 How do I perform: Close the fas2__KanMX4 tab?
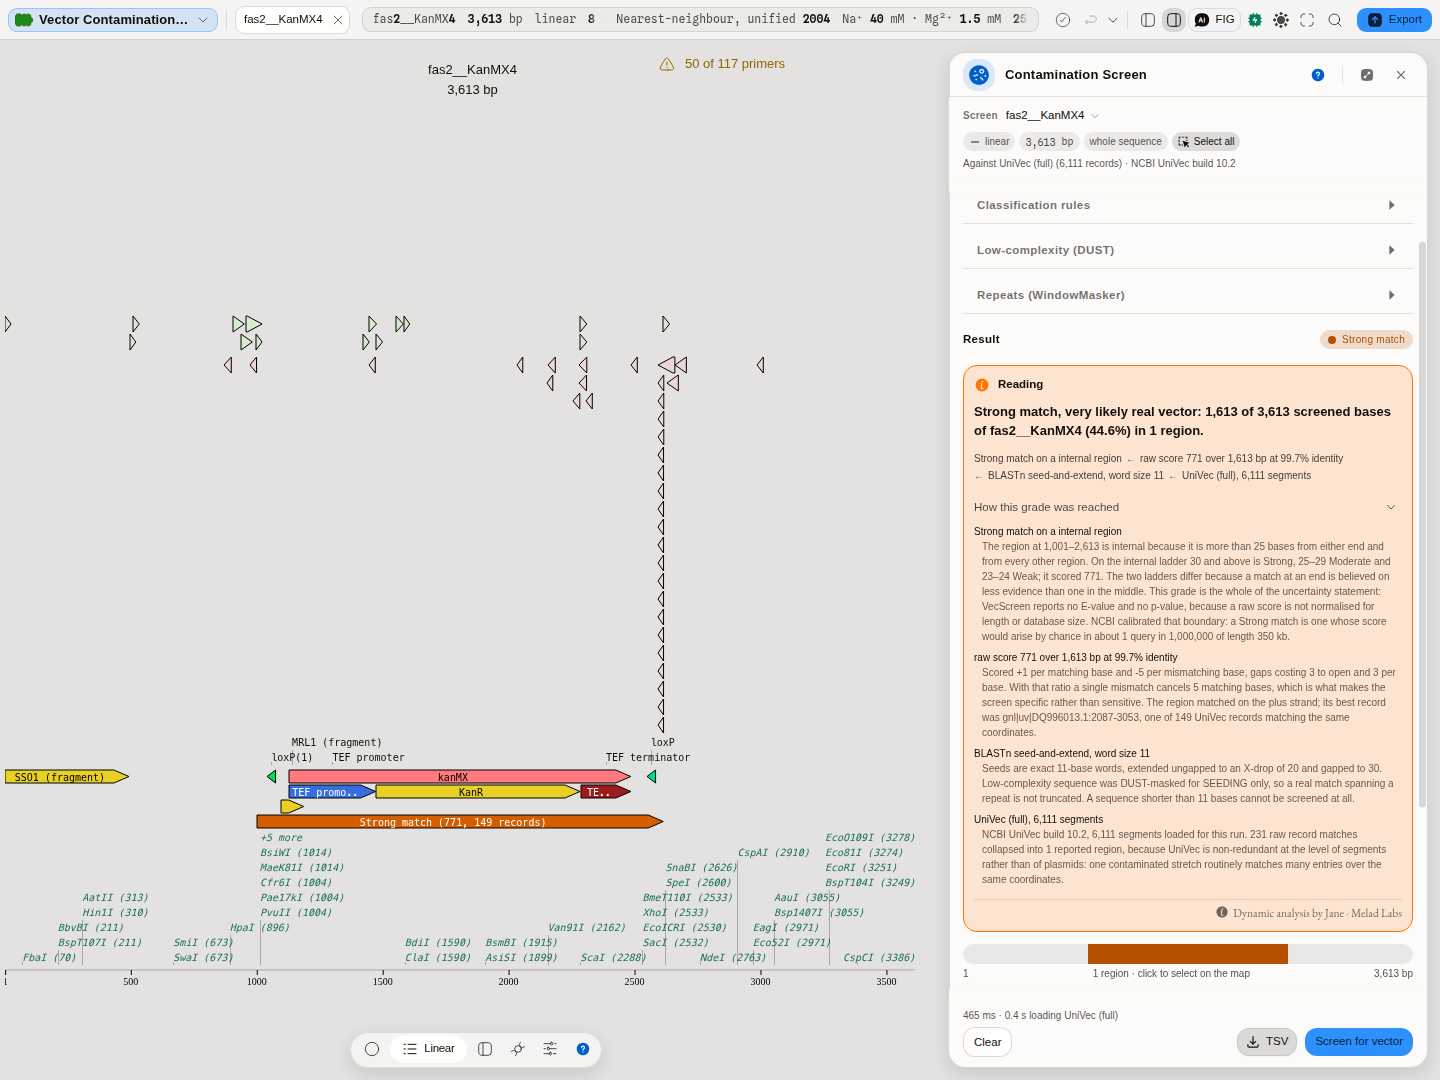pyautogui.click(x=338, y=20)
